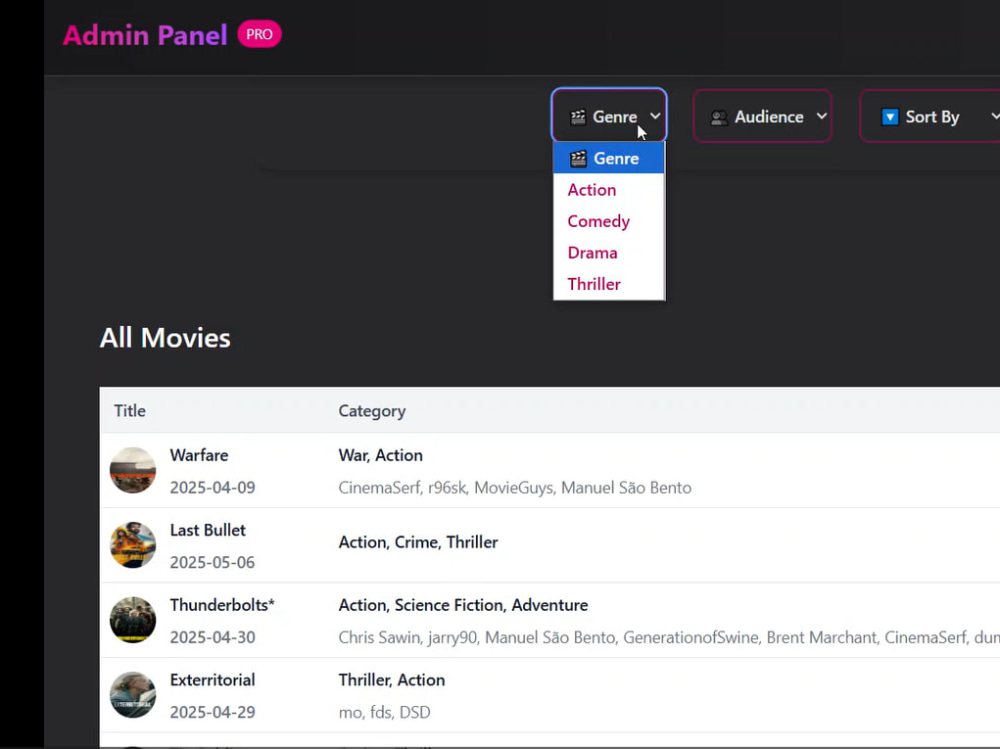Open the Exterritorial poster thumbnail
Image resolution: width=1000 pixels, height=749 pixels.
point(133,695)
